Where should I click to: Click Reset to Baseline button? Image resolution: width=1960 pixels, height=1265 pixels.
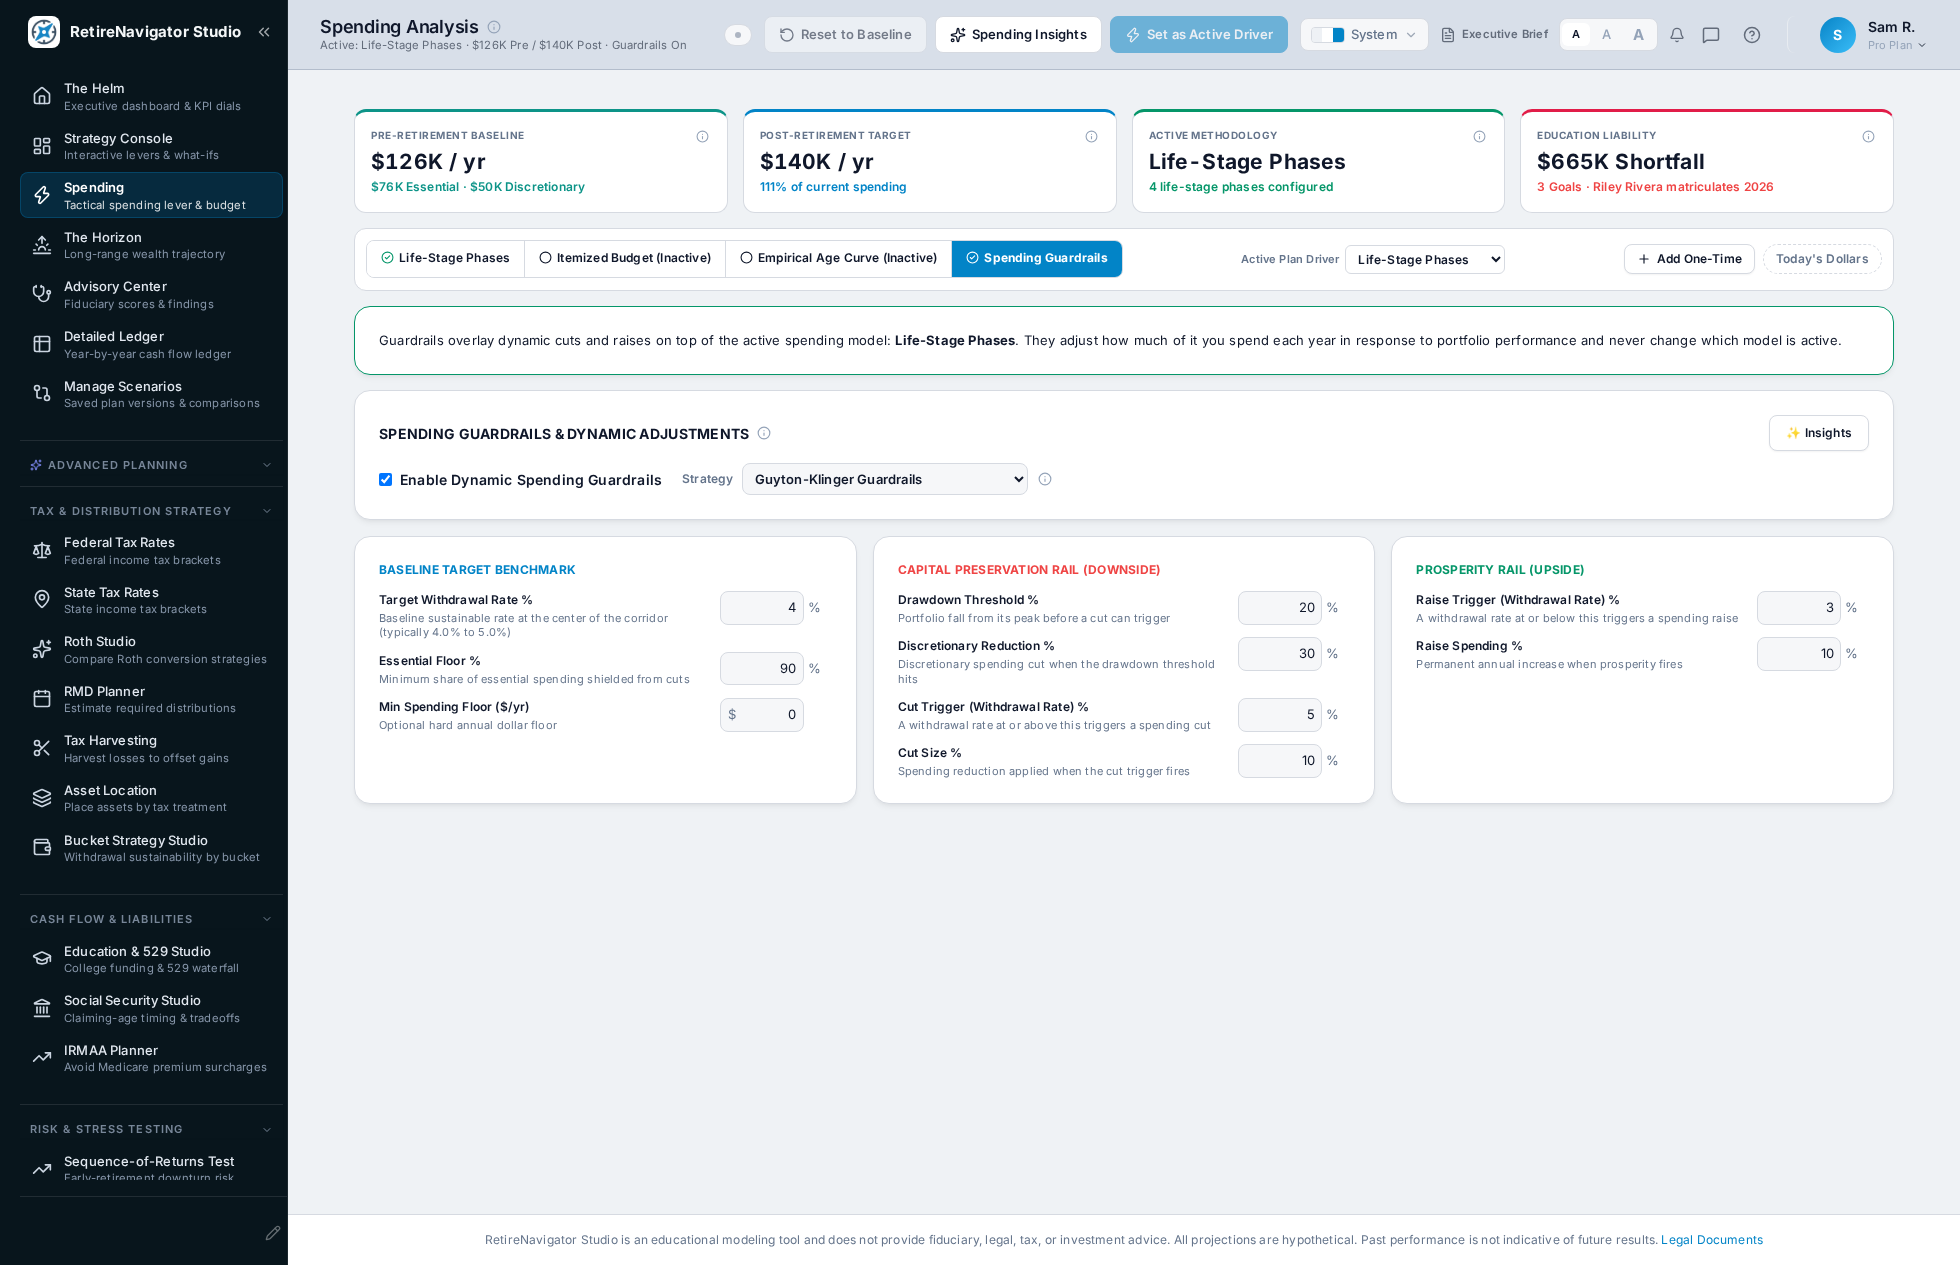tap(845, 35)
